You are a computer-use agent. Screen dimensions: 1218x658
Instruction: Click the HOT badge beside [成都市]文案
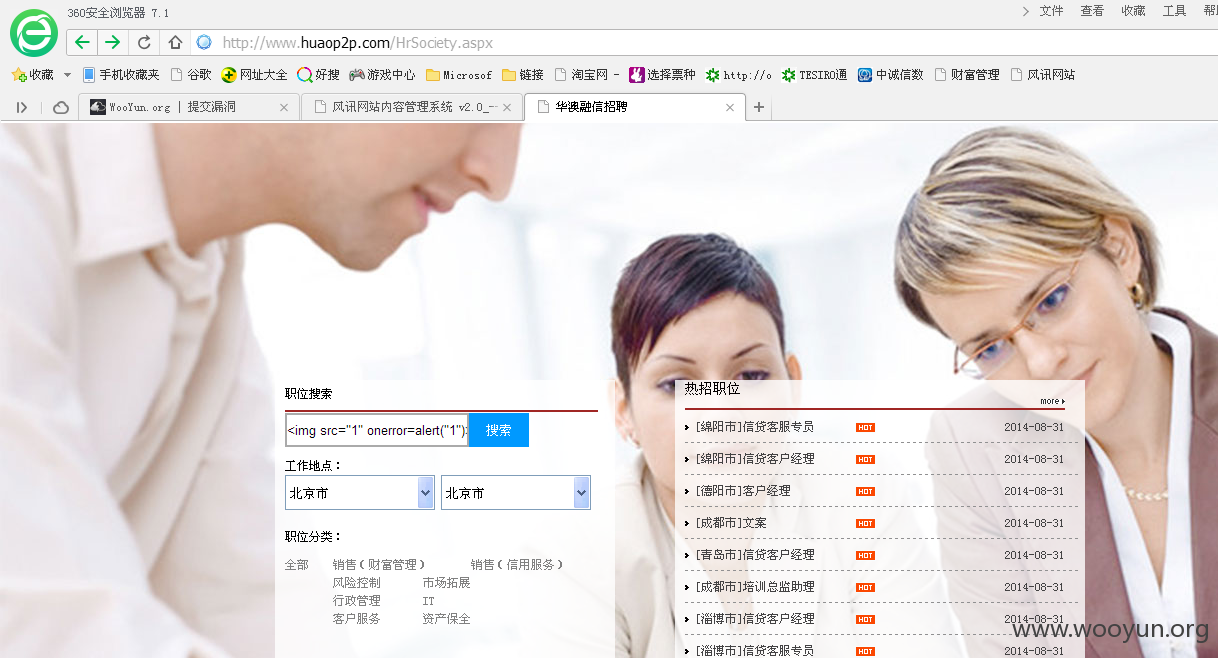865,523
